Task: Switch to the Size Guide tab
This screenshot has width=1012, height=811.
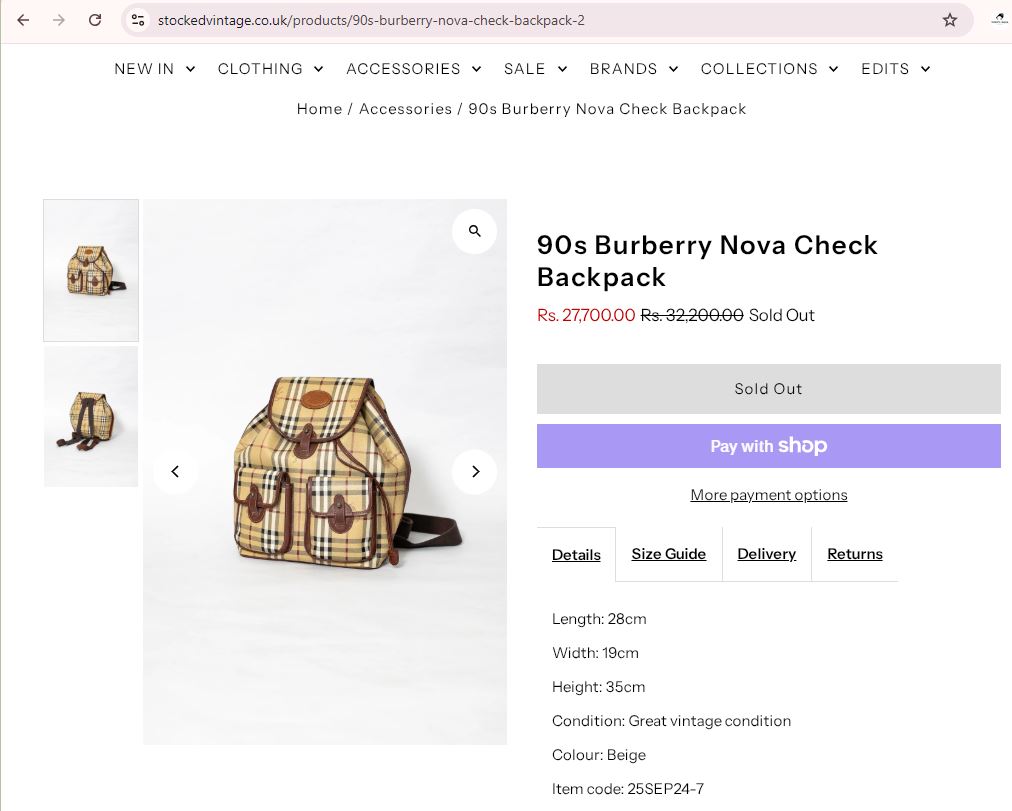Action: pos(668,553)
